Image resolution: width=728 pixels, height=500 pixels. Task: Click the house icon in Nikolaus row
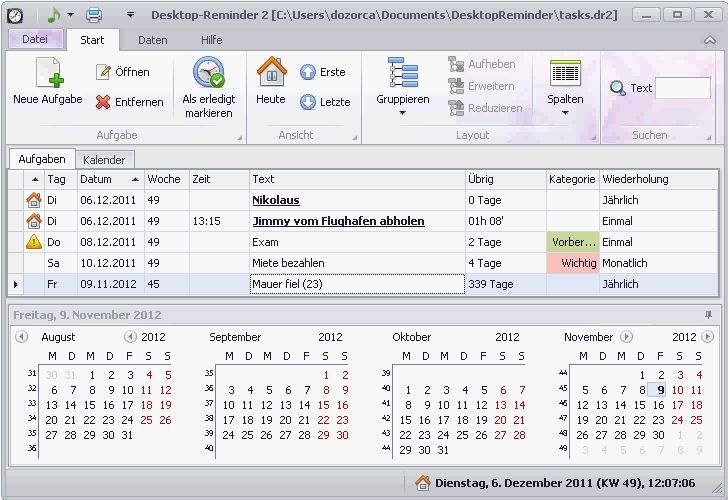click(x=34, y=200)
